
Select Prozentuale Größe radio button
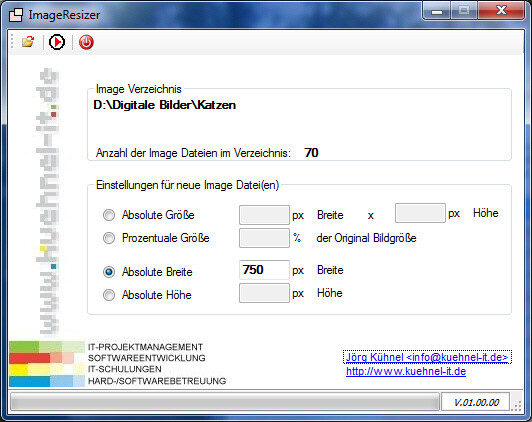pyautogui.click(x=109, y=238)
